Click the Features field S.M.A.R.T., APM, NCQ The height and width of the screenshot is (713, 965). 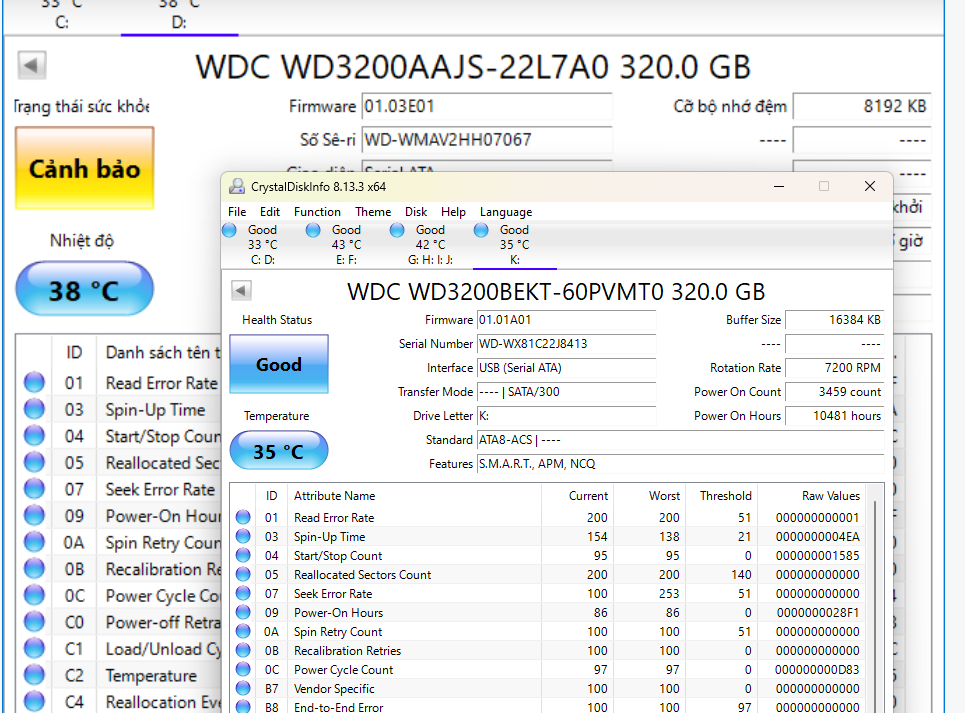click(681, 464)
